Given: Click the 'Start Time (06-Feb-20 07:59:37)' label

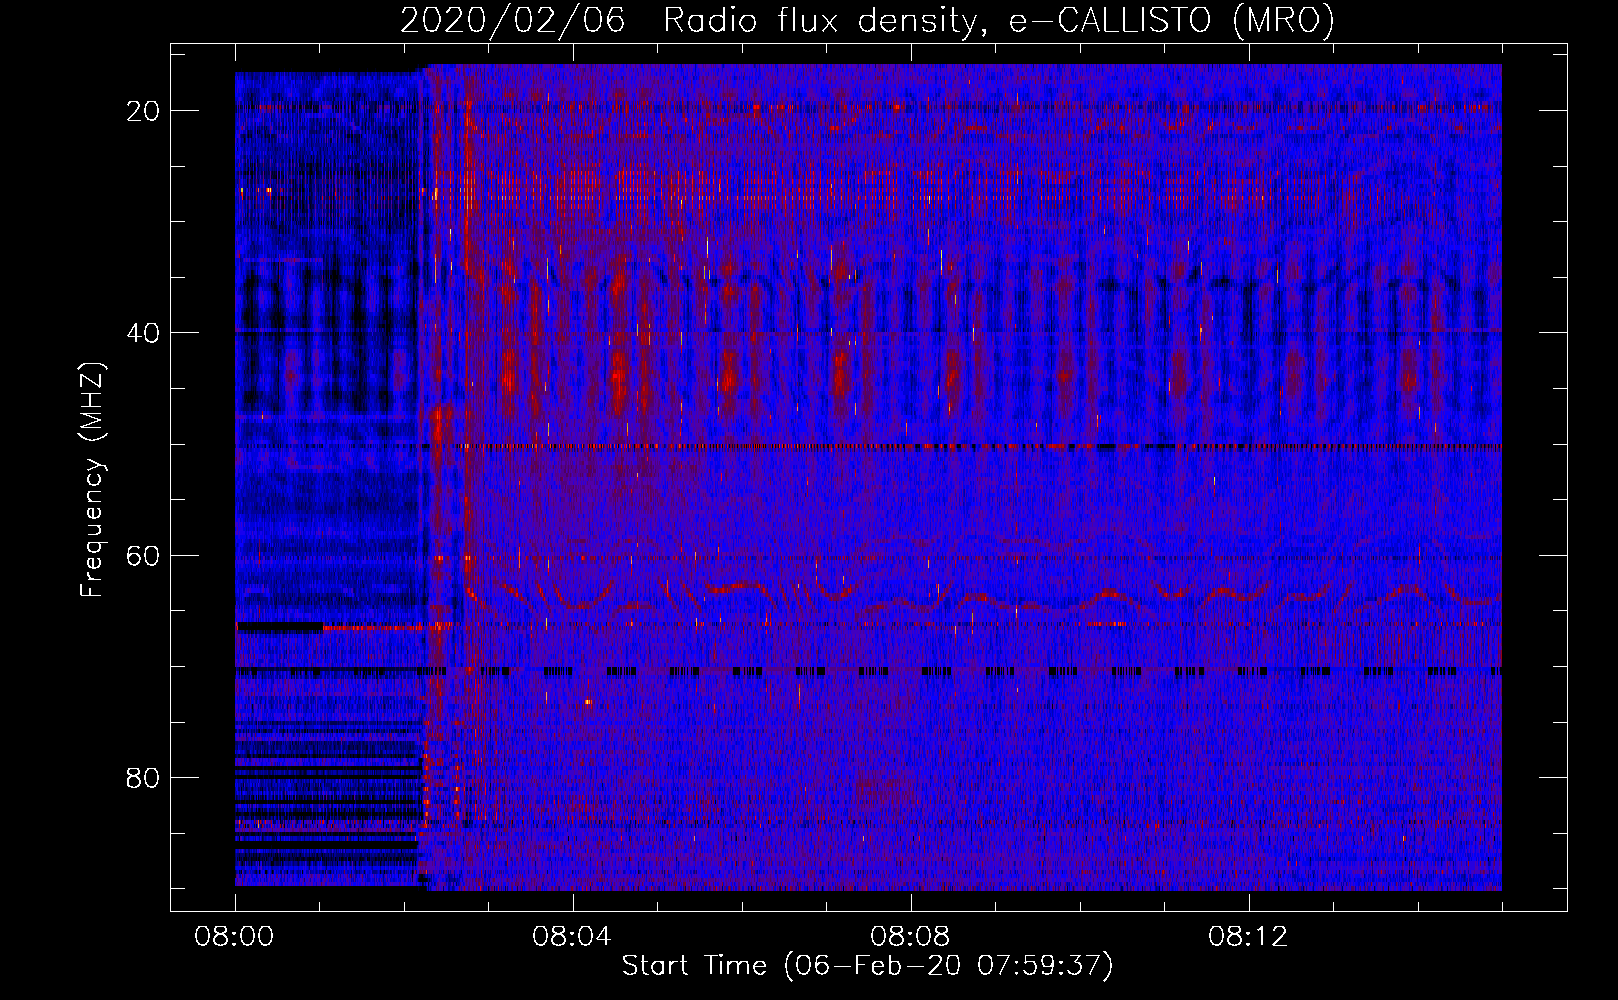Looking at the screenshot, I should click(x=867, y=966).
